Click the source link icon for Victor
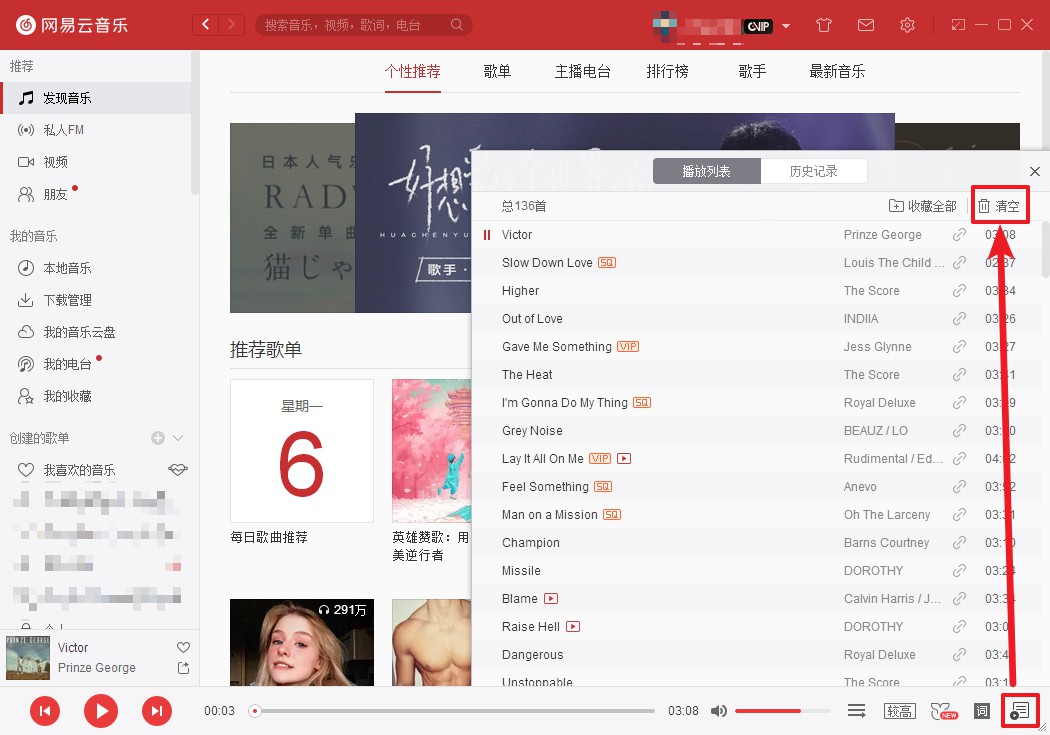The width and height of the screenshot is (1050, 735). tap(960, 235)
